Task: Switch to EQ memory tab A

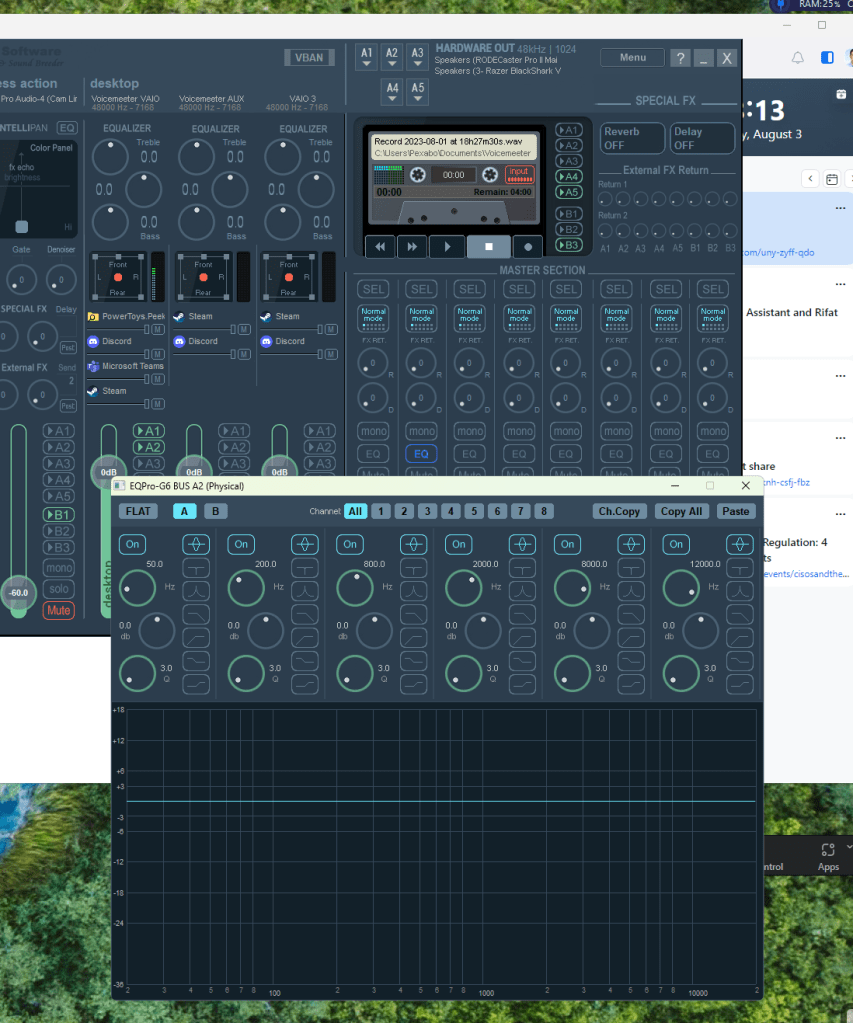Action: pos(185,512)
